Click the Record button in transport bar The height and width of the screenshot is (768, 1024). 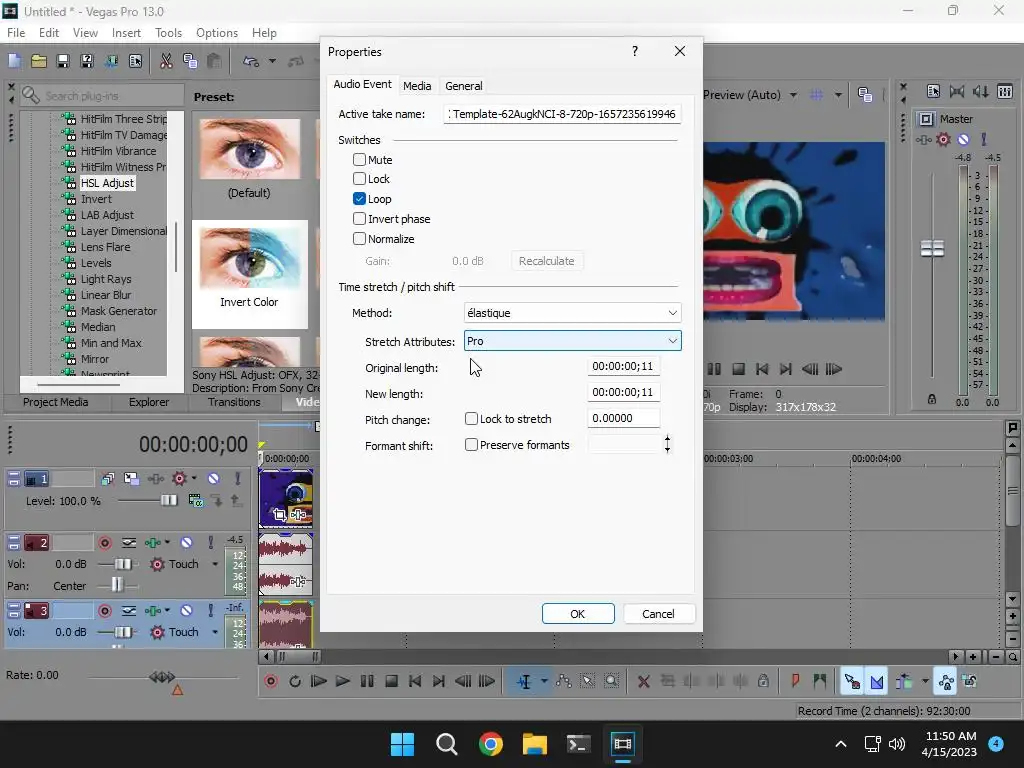pyautogui.click(x=271, y=681)
